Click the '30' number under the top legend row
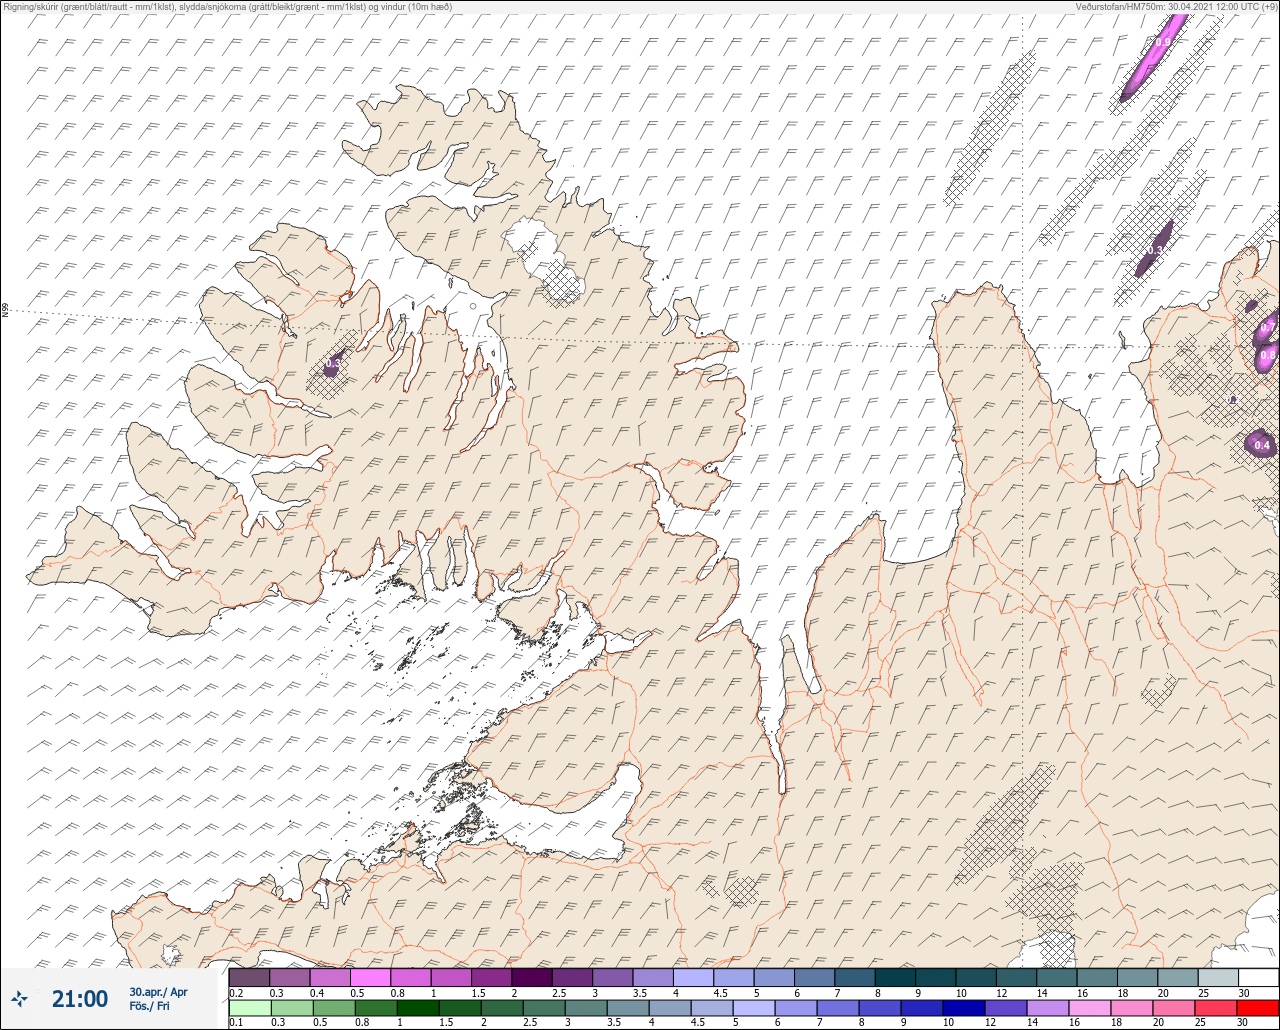This screenshot has width=1280, height=1030. coord(1243,992)
